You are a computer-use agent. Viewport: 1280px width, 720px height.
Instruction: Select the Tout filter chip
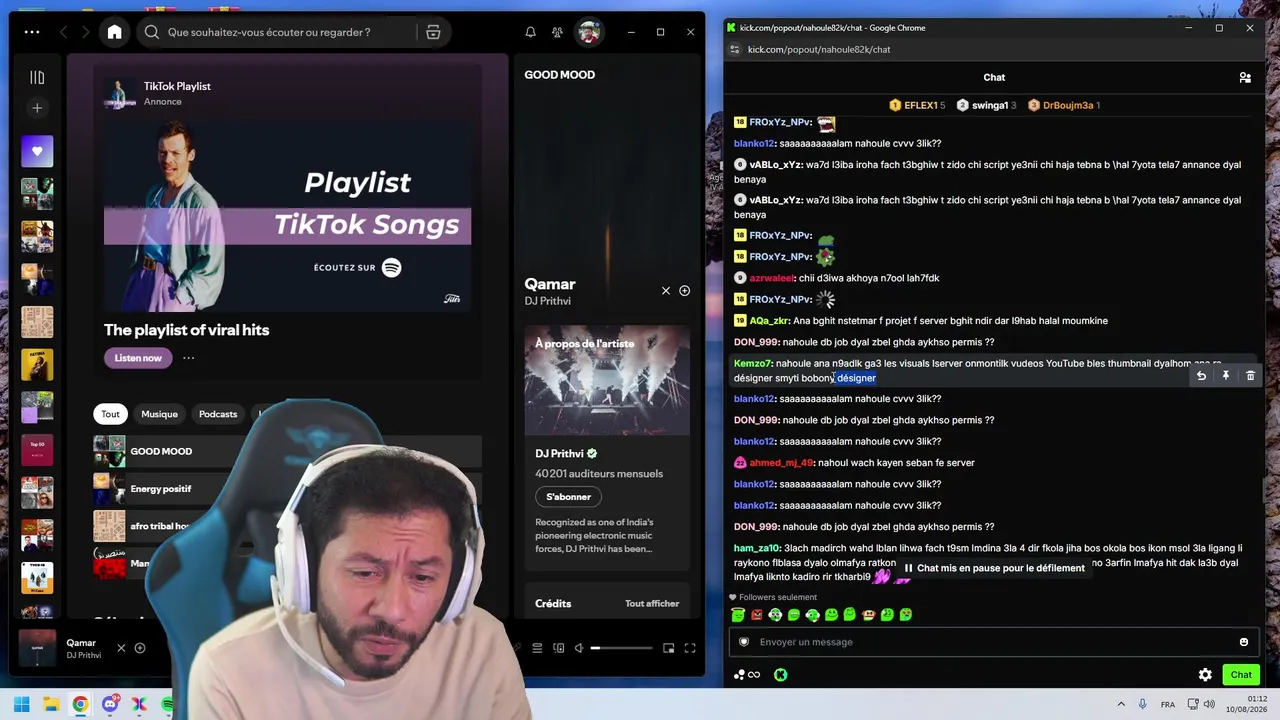[110, 414]
